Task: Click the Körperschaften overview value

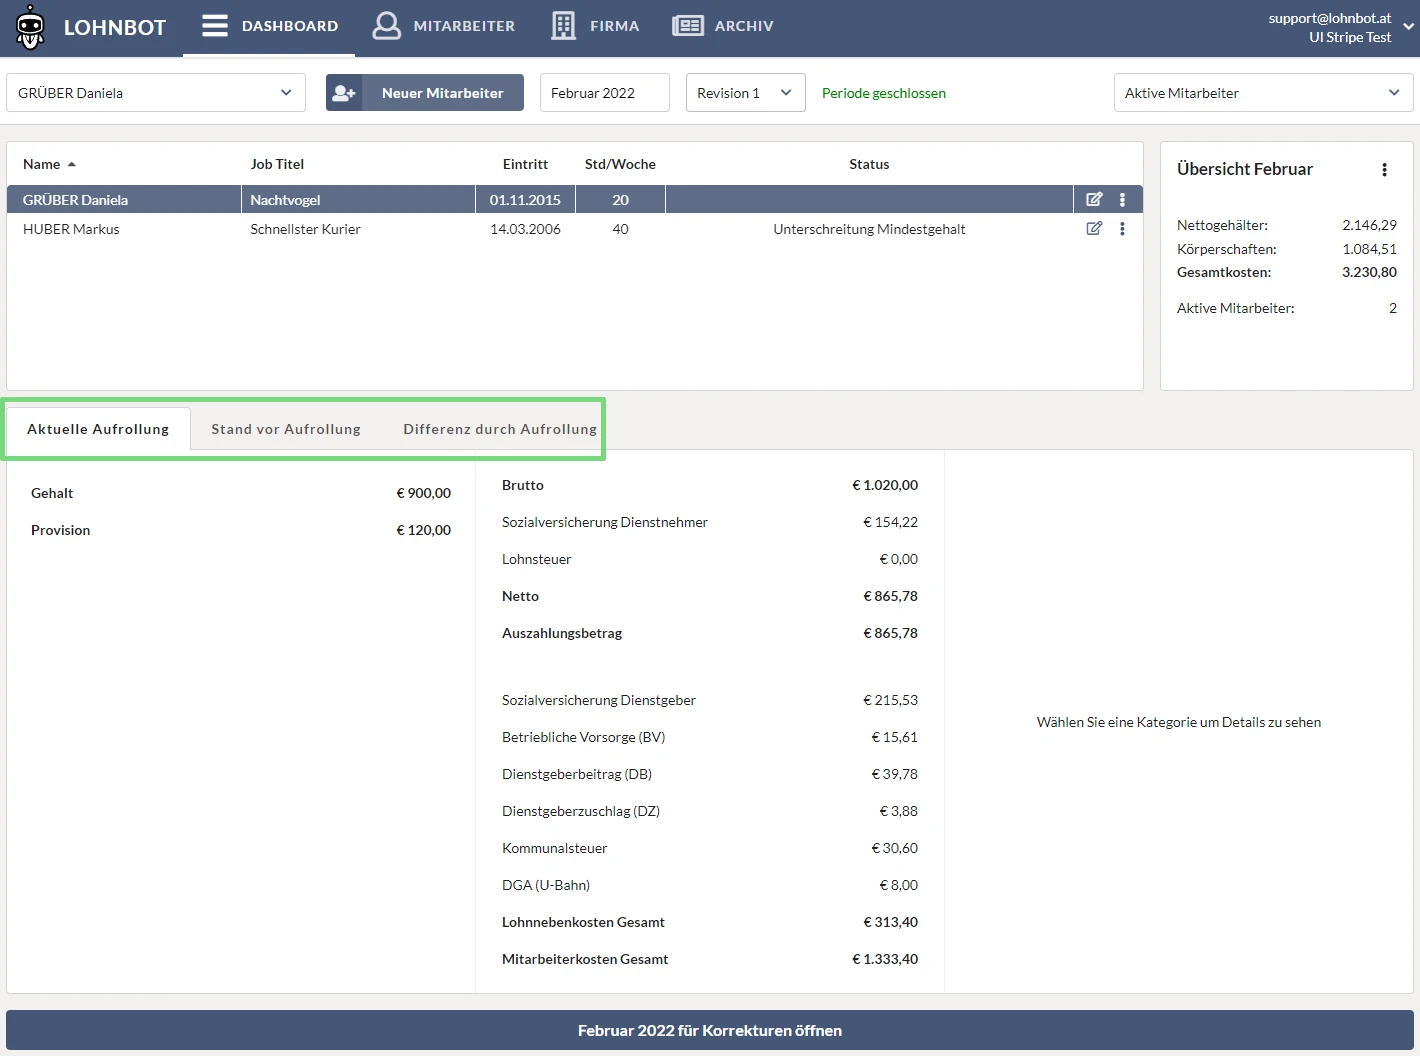Action: pyautogui.click(x=1369, y=249)
